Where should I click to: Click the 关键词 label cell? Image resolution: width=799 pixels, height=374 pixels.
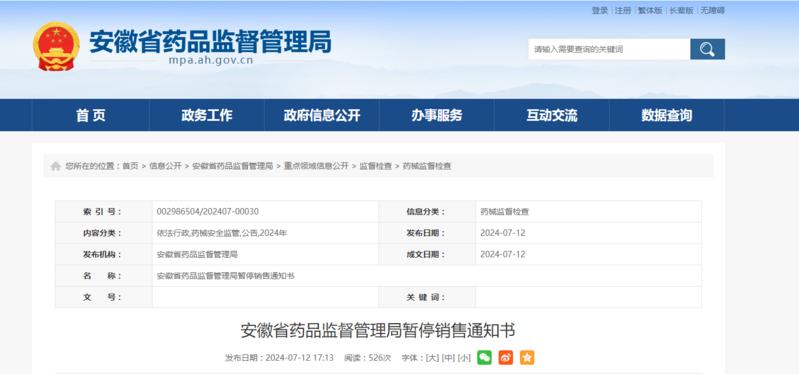click(427, 297)
